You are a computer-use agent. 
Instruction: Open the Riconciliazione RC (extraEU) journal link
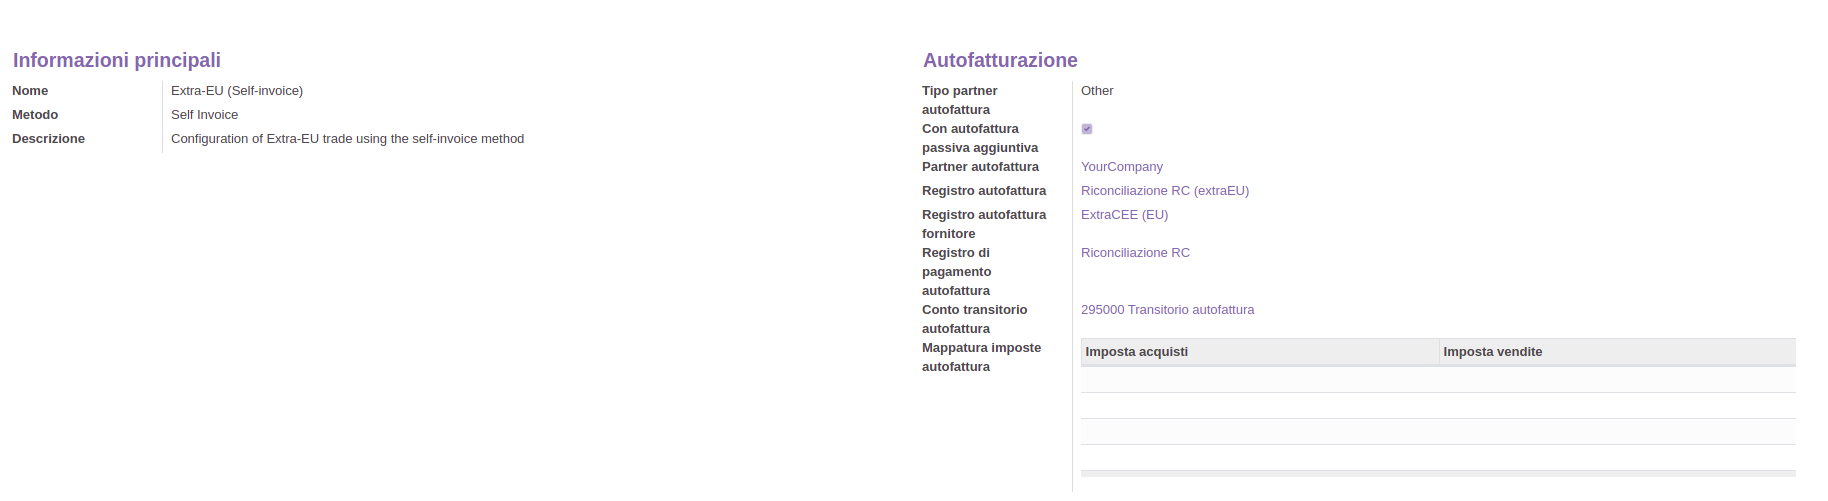[x=1164, y=191]
